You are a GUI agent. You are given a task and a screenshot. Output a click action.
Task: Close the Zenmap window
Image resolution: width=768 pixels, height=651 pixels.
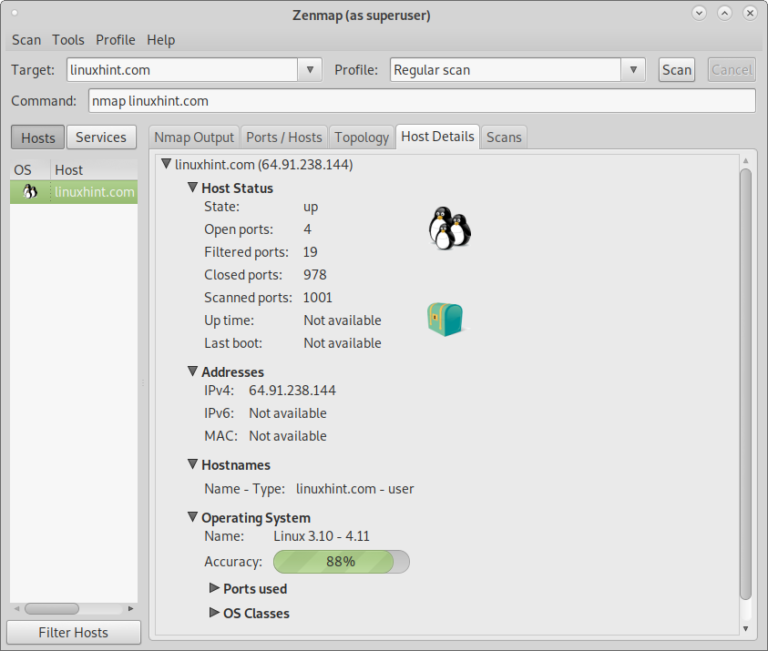[750, 13]
